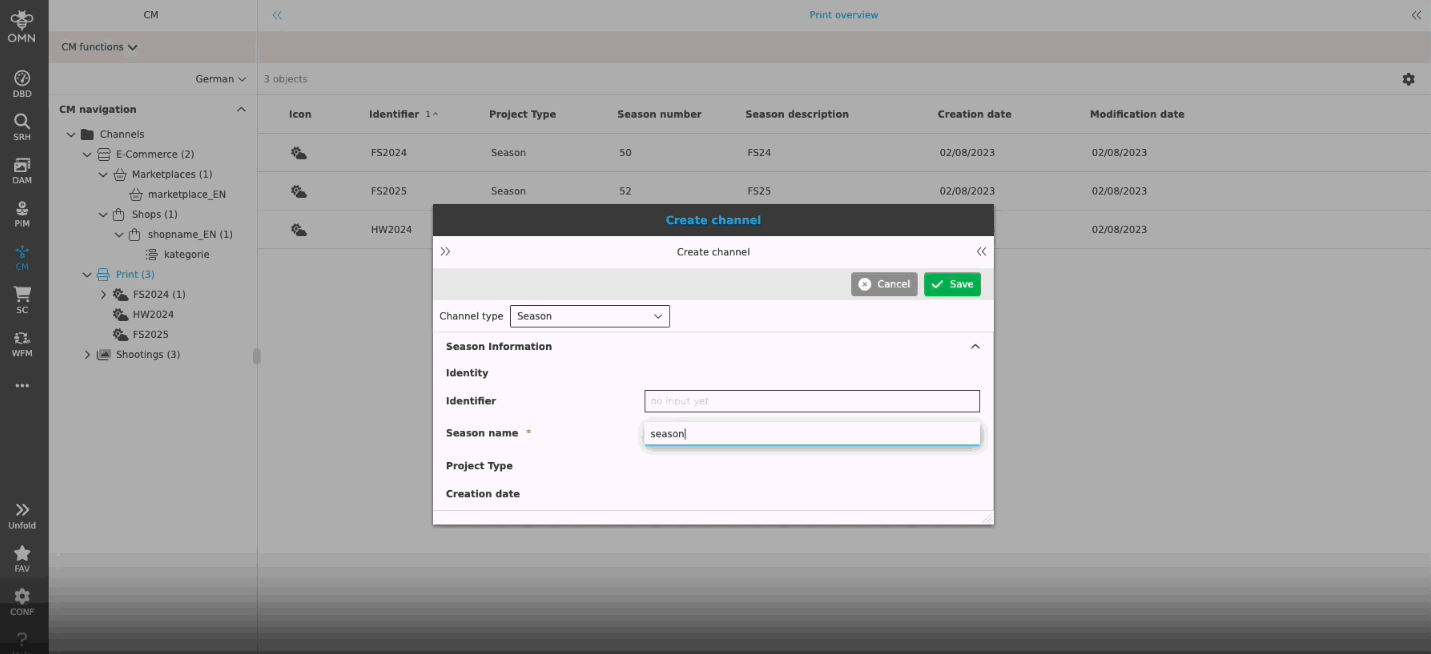
Task: Click the Identifier input field
Action: pos(811,401)
